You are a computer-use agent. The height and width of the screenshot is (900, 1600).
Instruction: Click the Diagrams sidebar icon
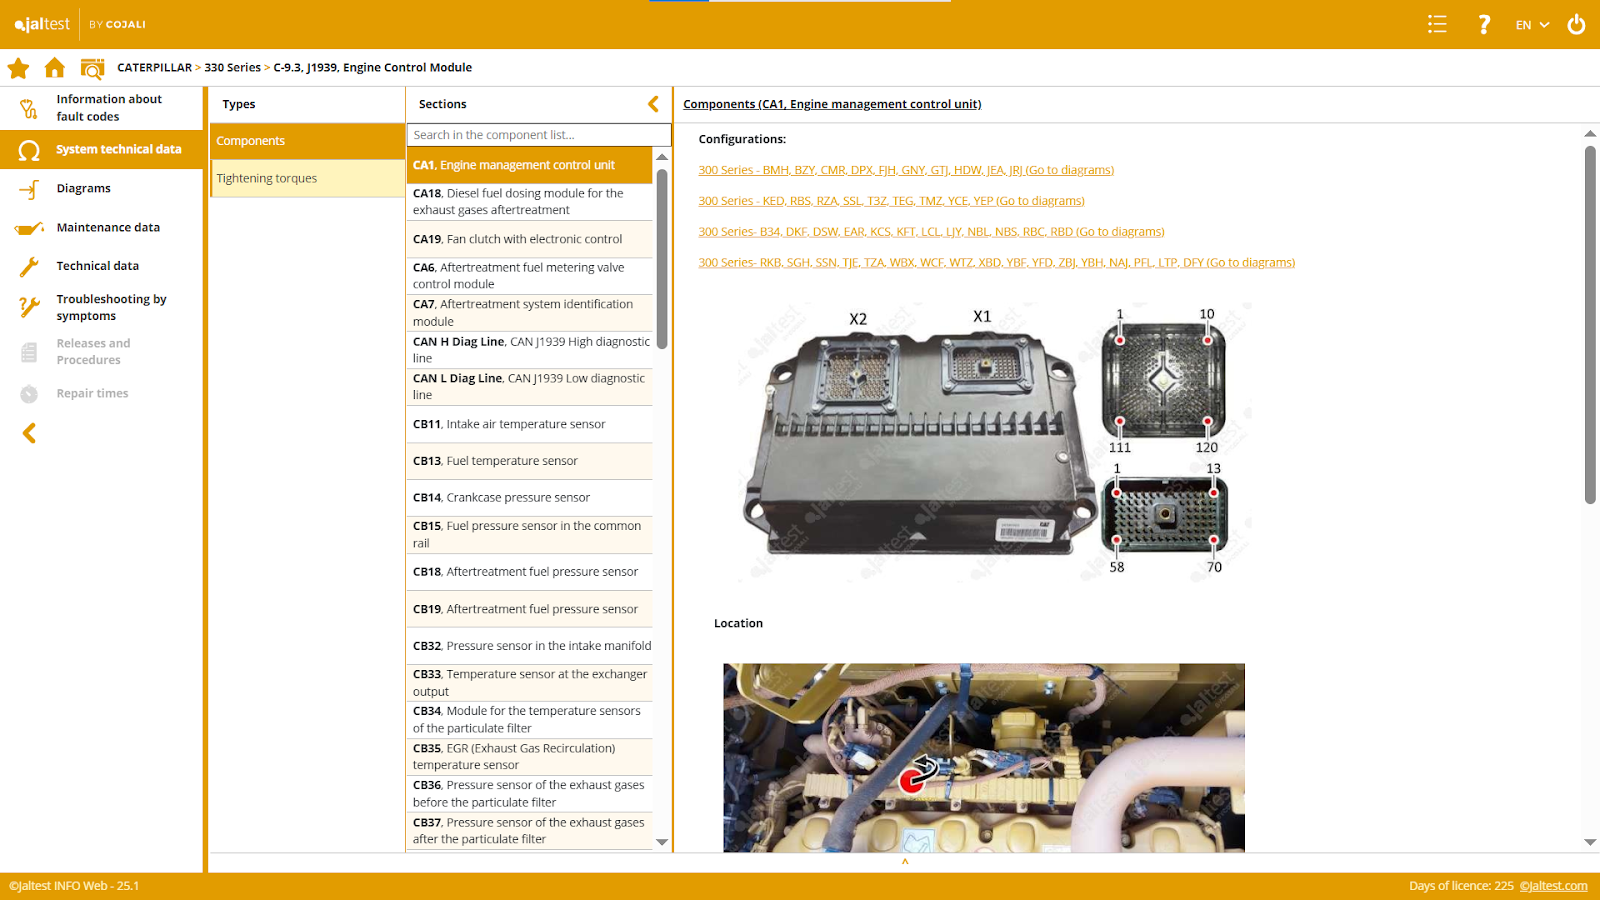(x=29, y=189)
